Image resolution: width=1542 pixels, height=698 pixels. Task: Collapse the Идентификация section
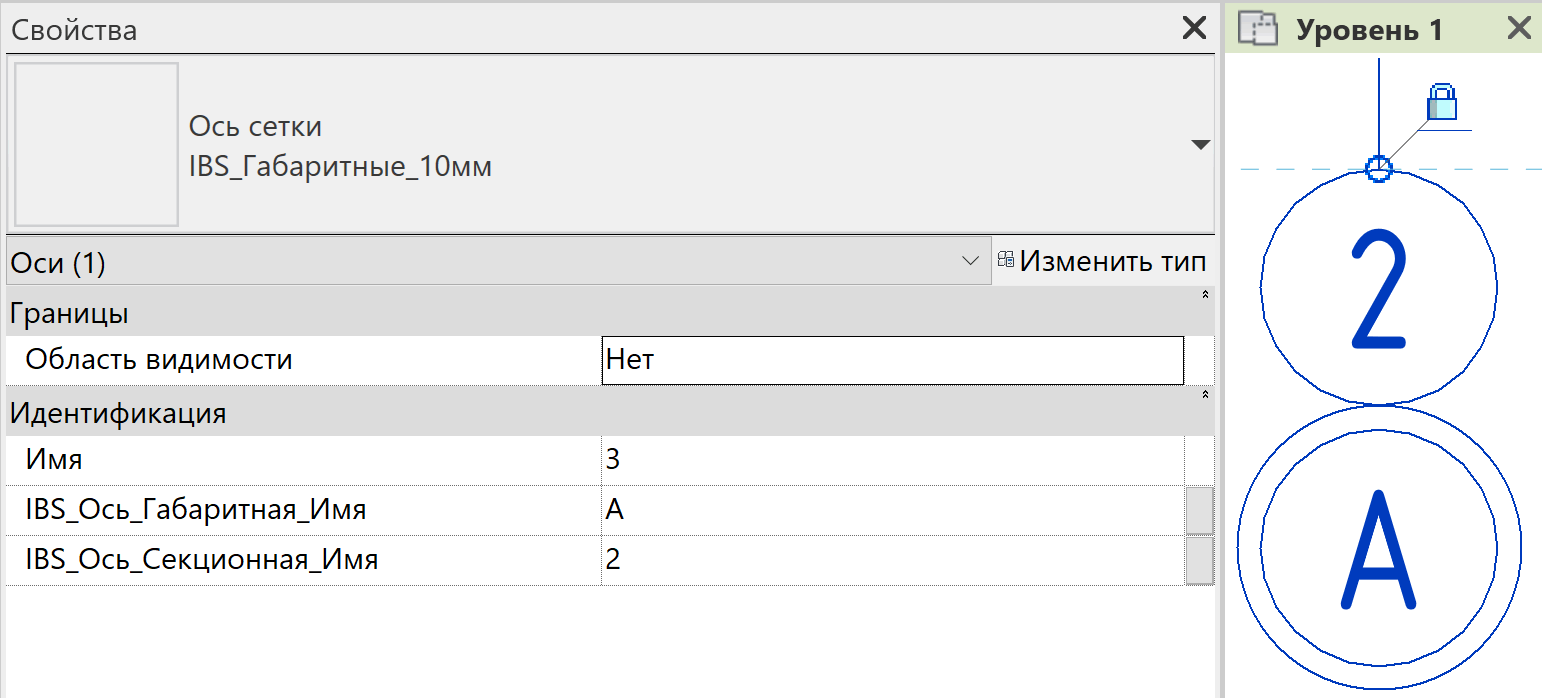(x=1204, y=395)
